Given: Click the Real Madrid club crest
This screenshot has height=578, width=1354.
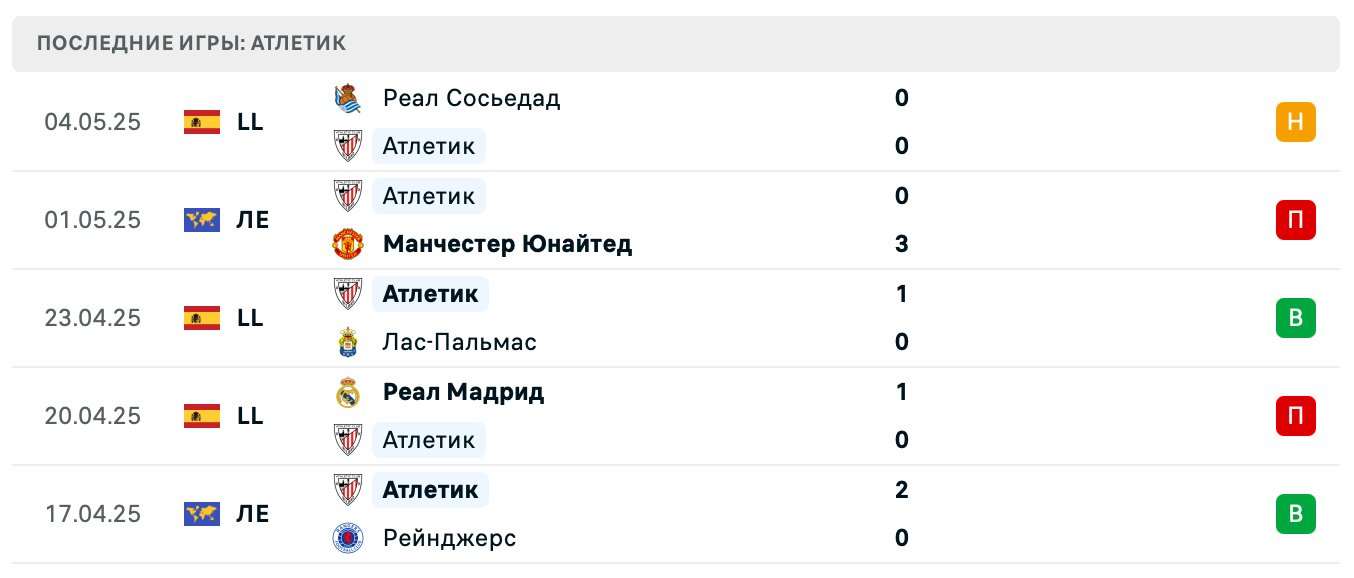Looking at the screenshot, I should coord(347,392).
